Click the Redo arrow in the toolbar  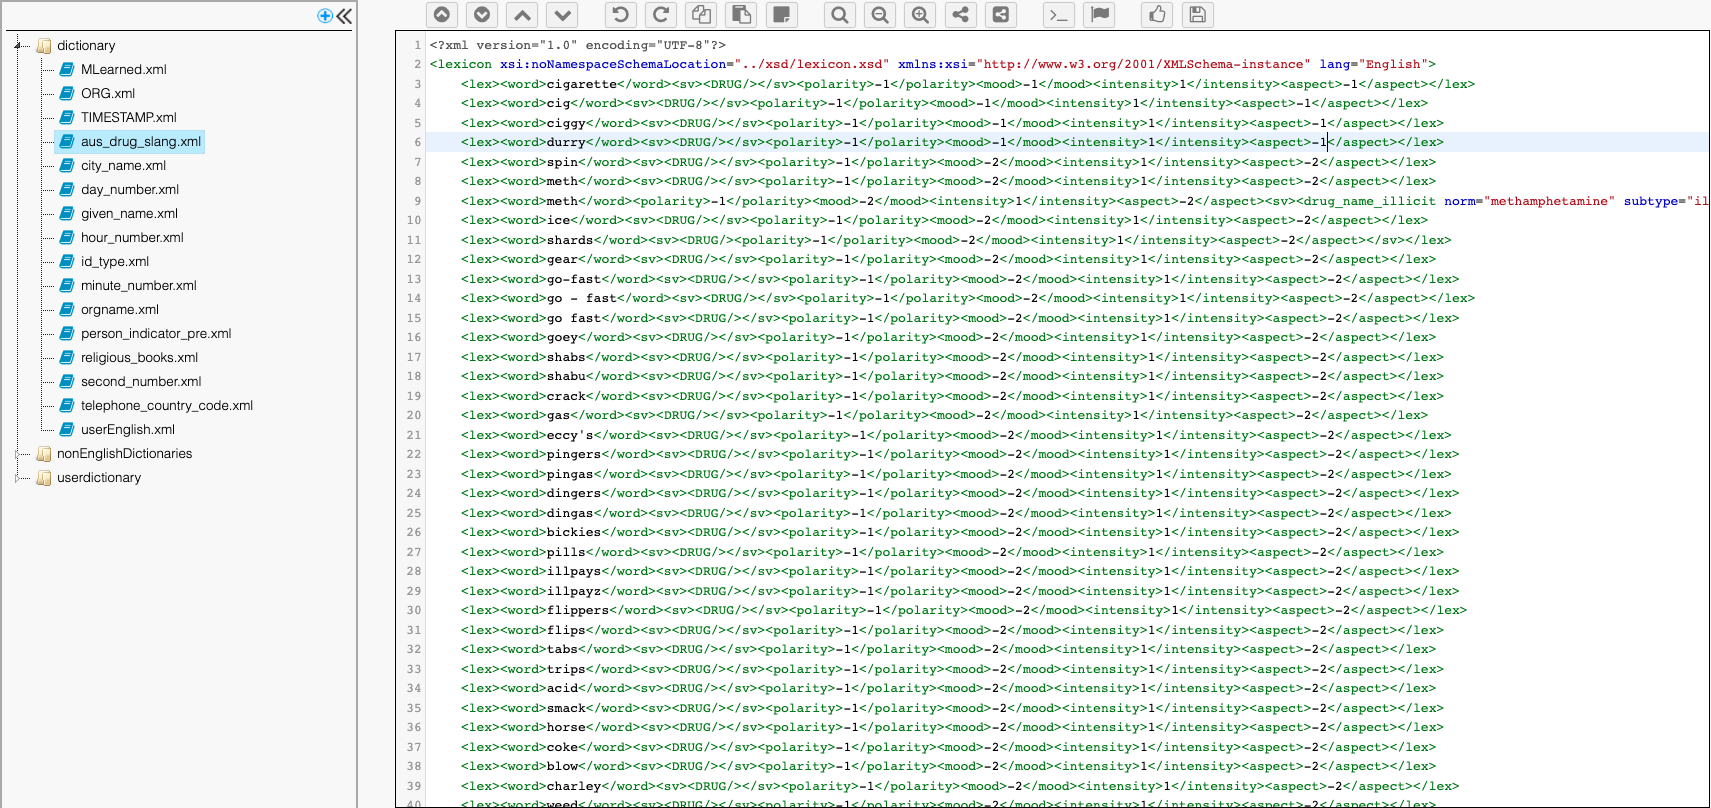click(x=660, y=15)
